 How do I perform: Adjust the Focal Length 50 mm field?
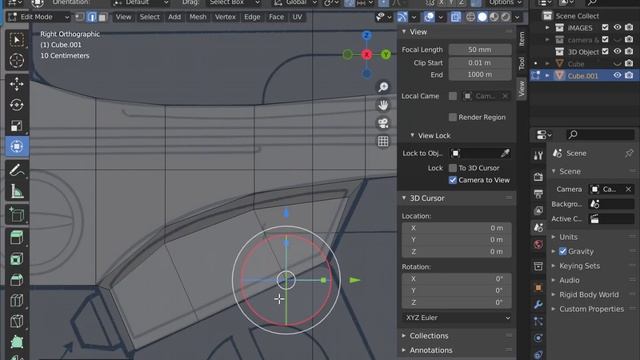[x=480, y=49]
